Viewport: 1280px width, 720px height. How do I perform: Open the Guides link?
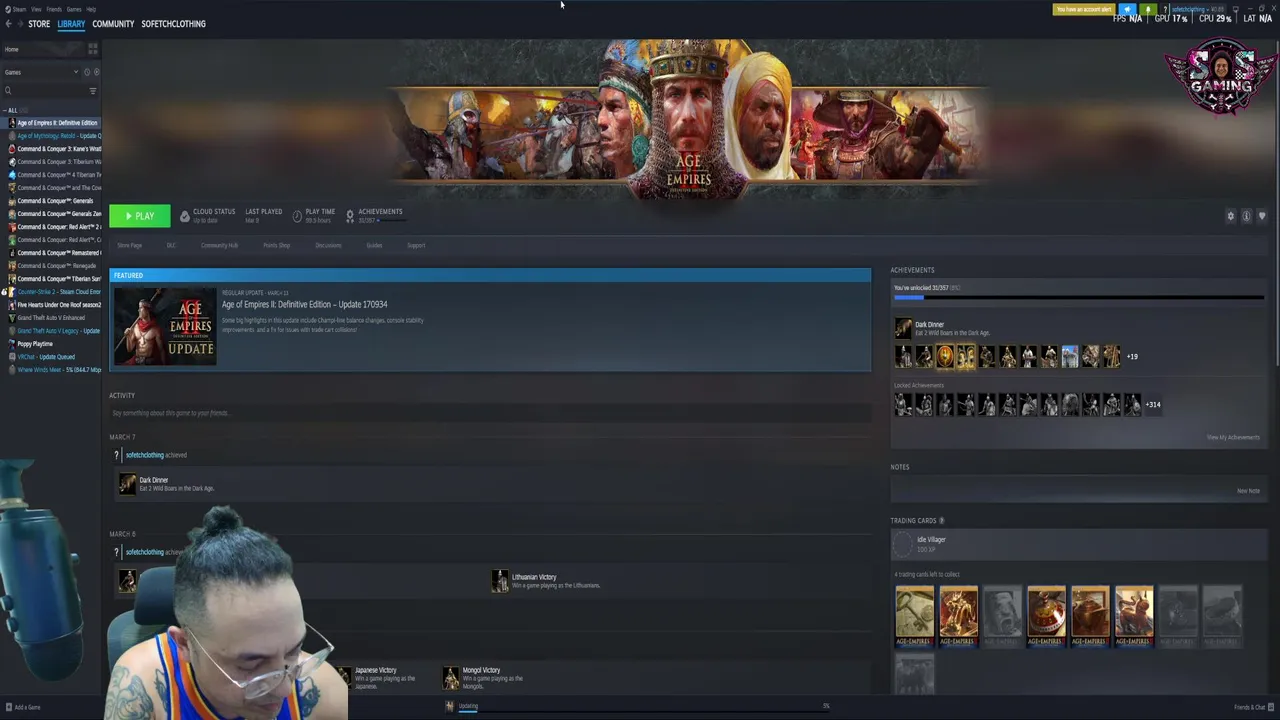click(374, 245)
